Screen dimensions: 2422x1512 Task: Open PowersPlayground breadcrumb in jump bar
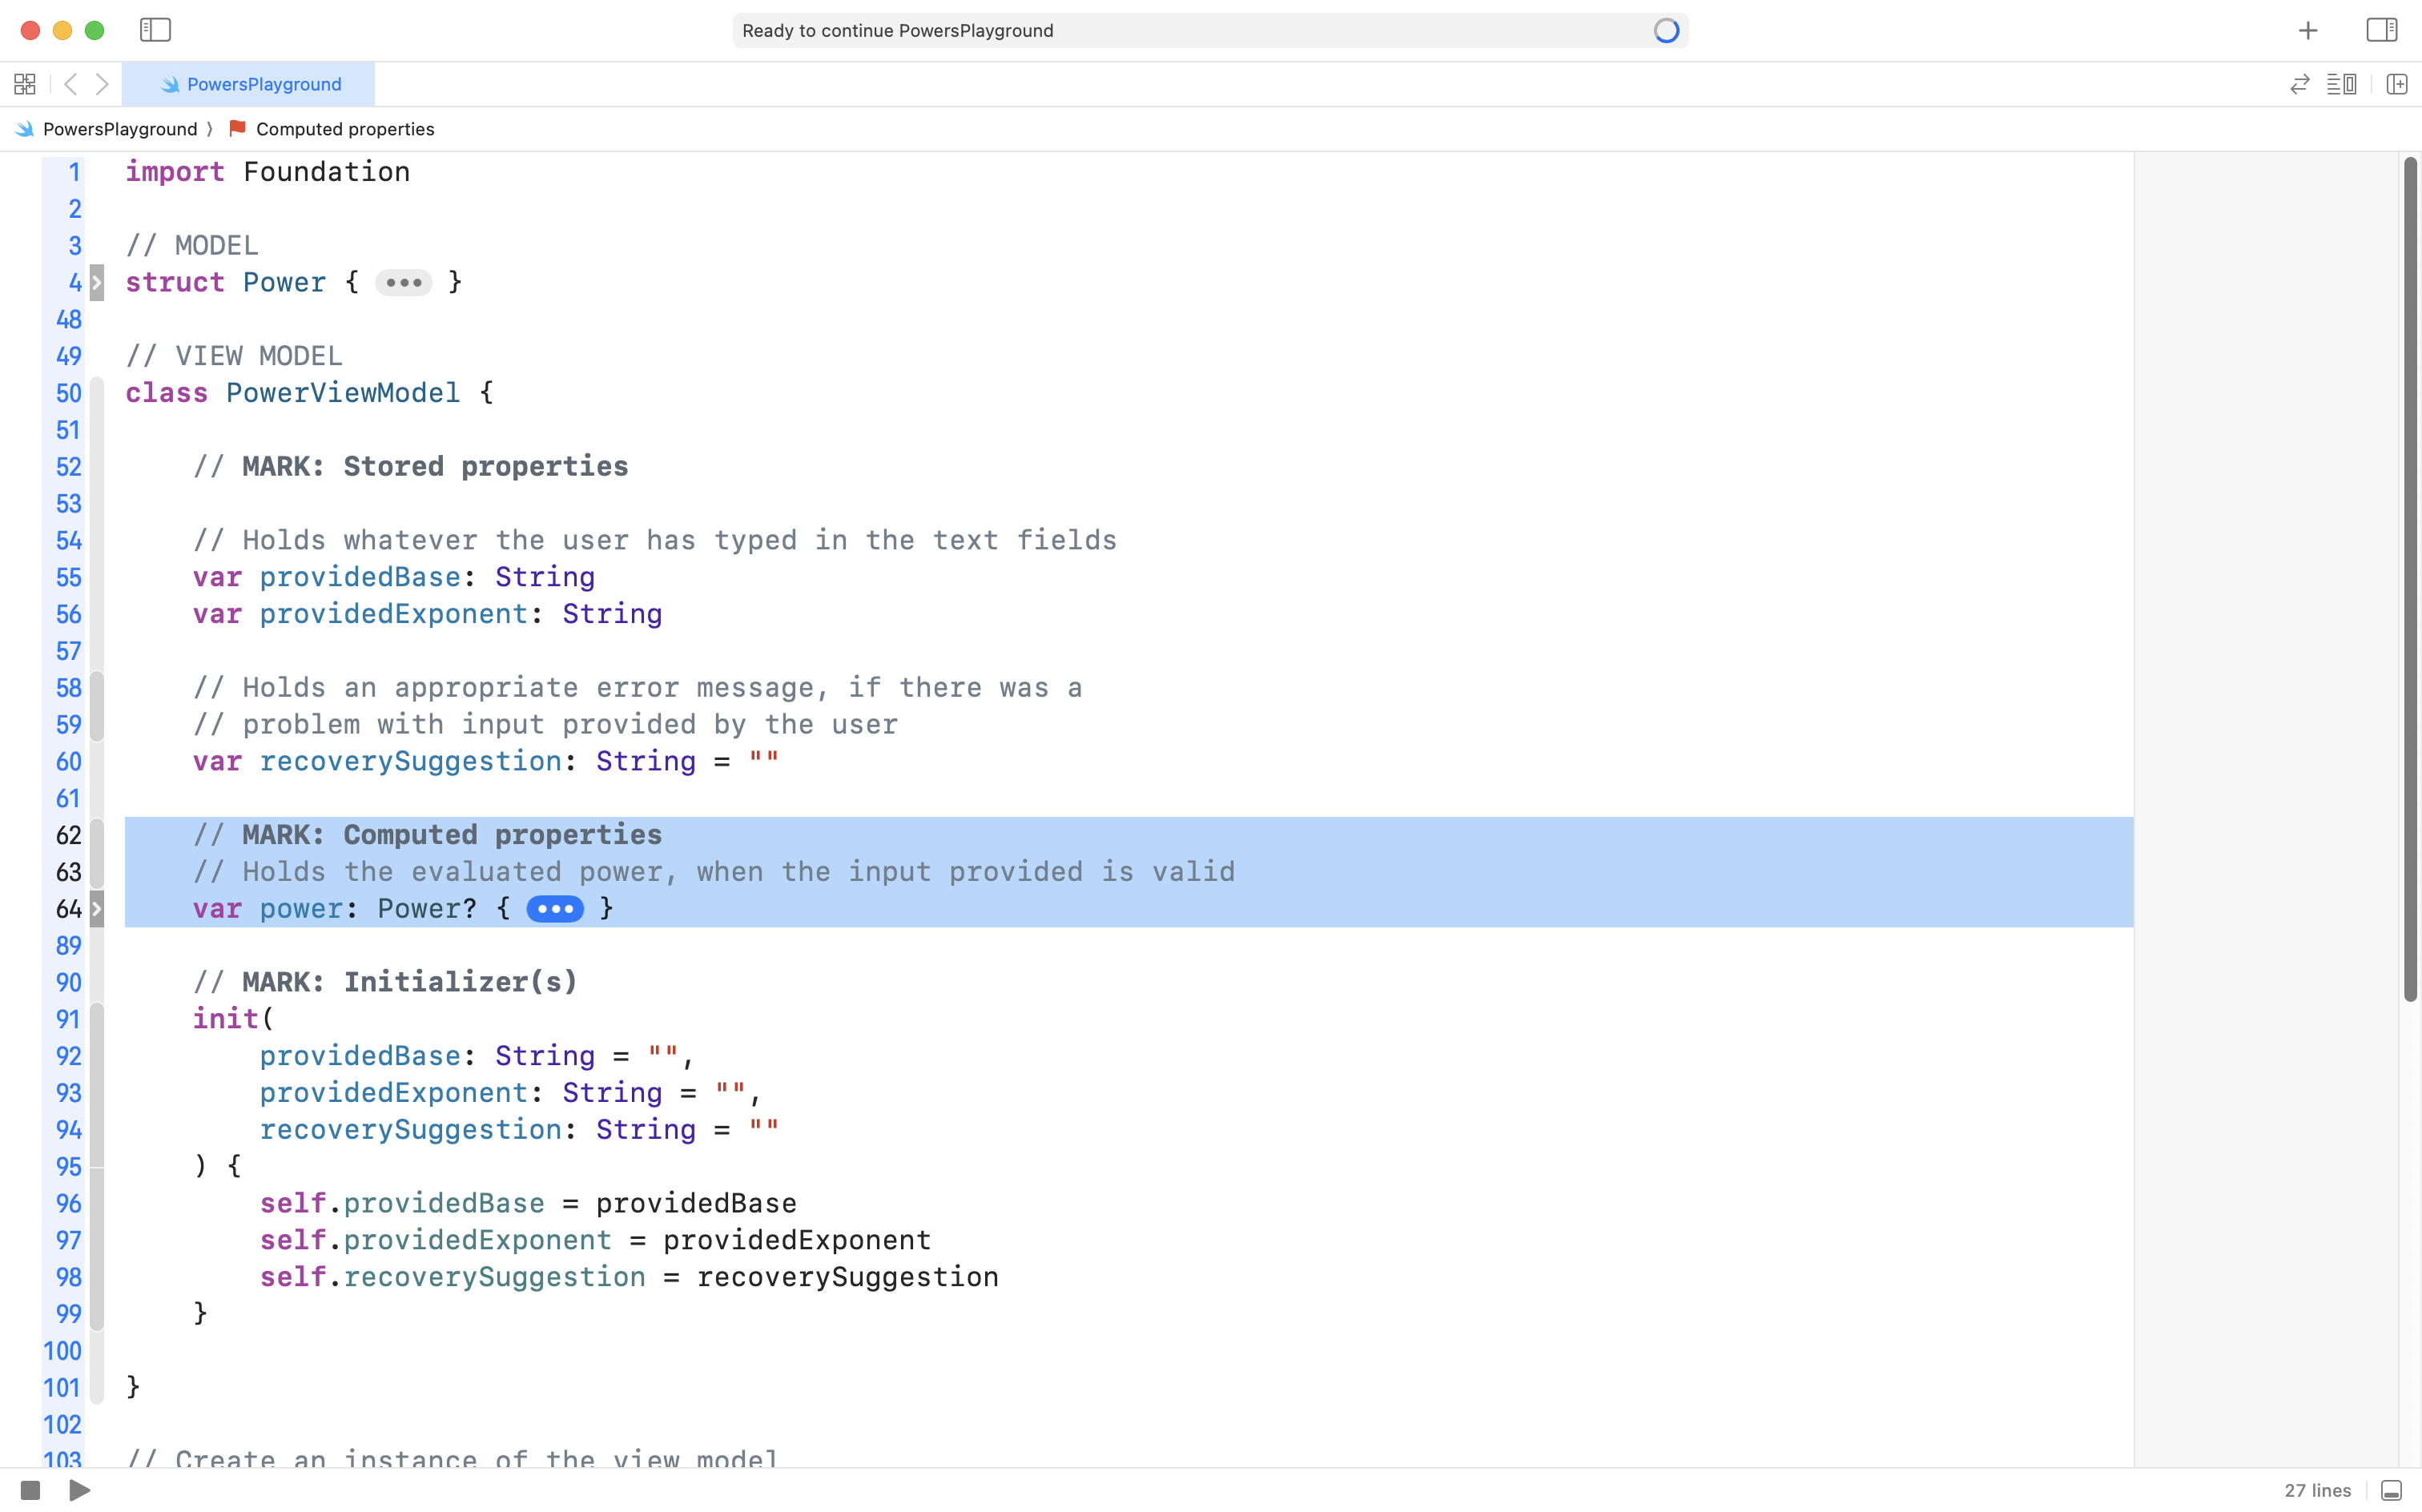(119, 129)
